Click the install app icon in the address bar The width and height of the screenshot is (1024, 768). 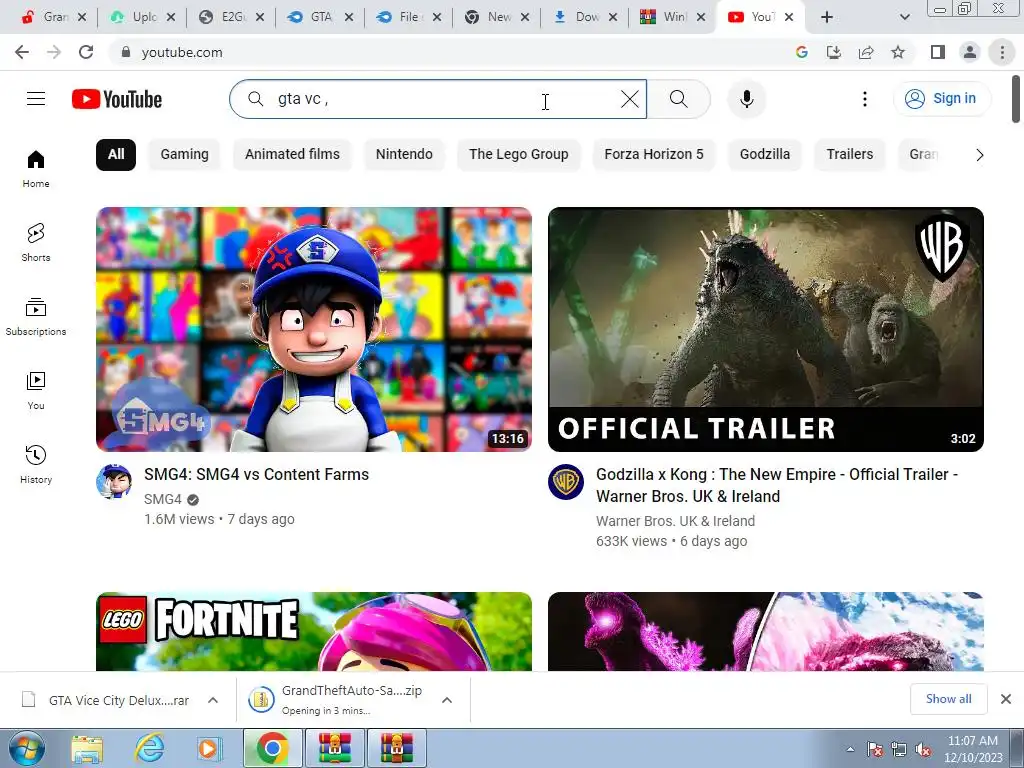[x=834, y=52]
